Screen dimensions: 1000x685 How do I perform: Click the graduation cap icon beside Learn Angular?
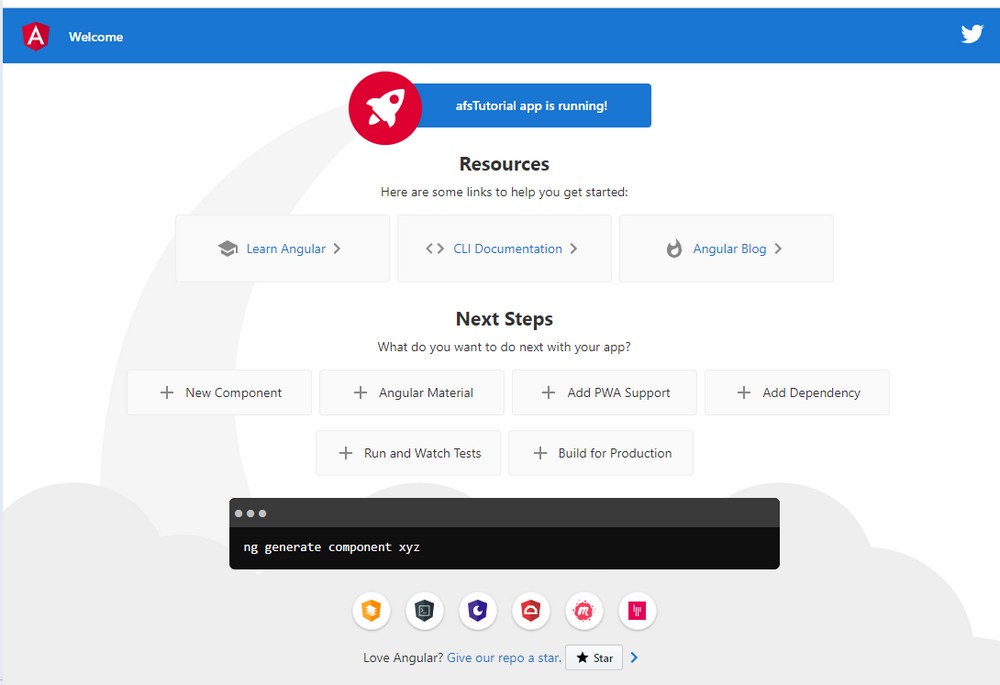228,249
